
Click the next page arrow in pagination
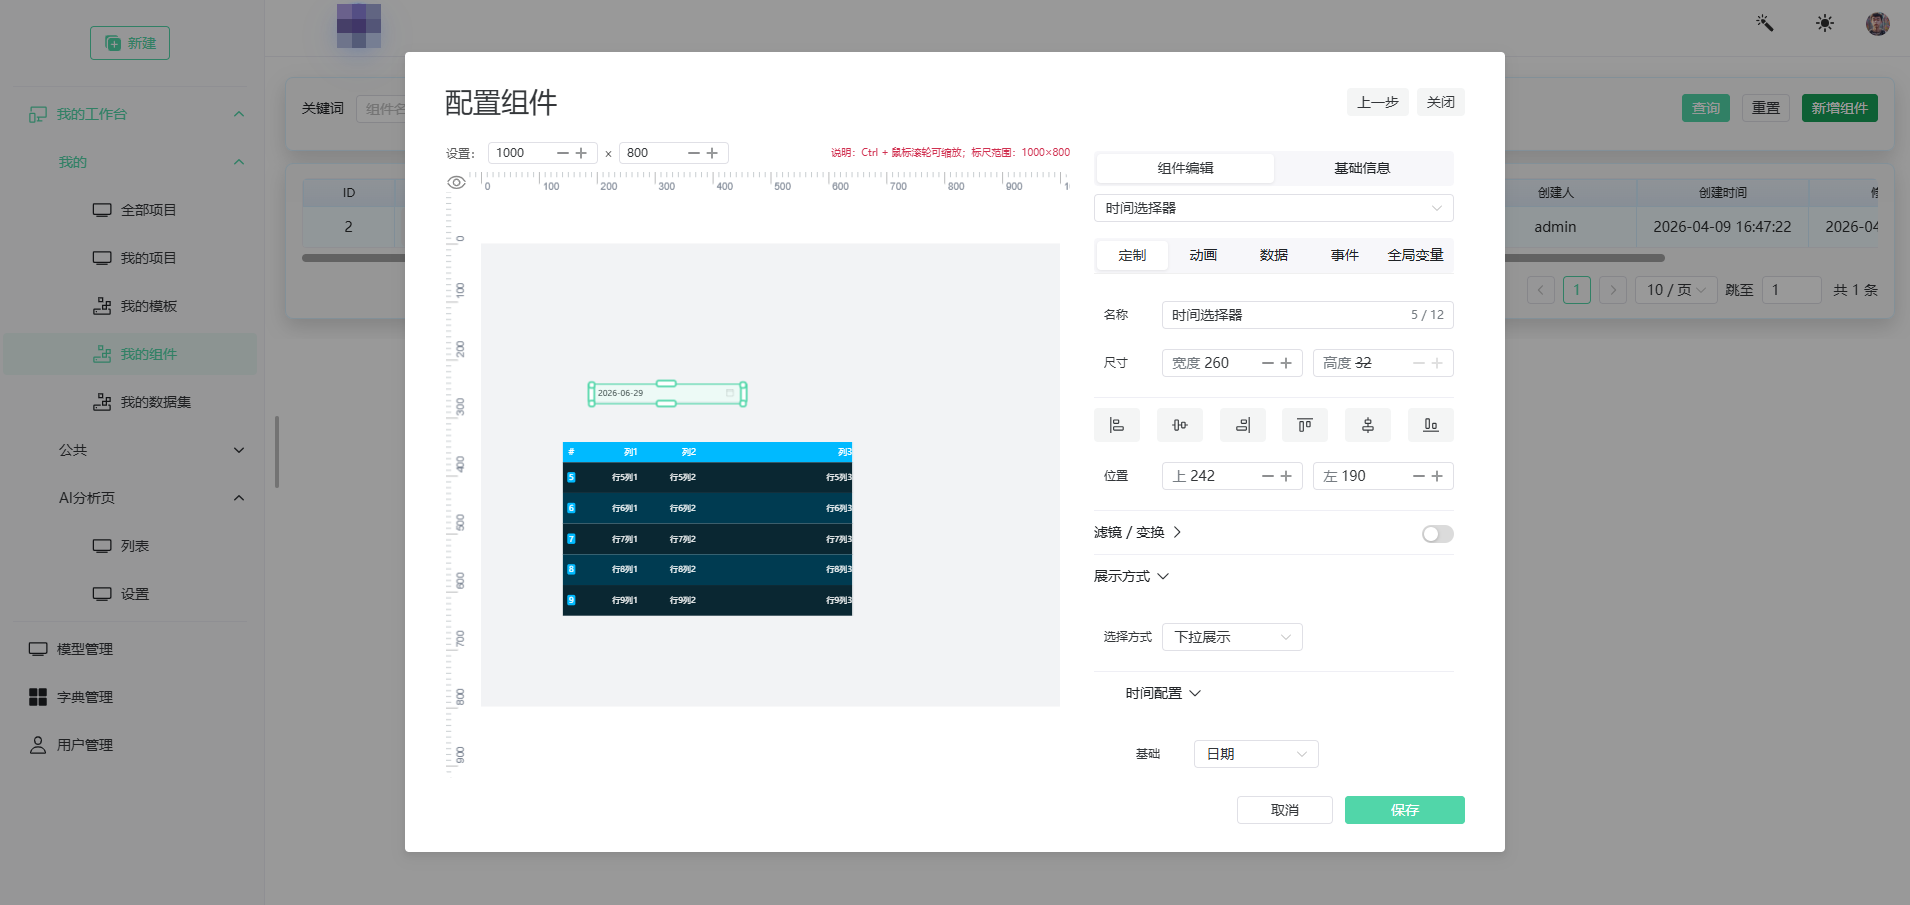point(1613,290)
